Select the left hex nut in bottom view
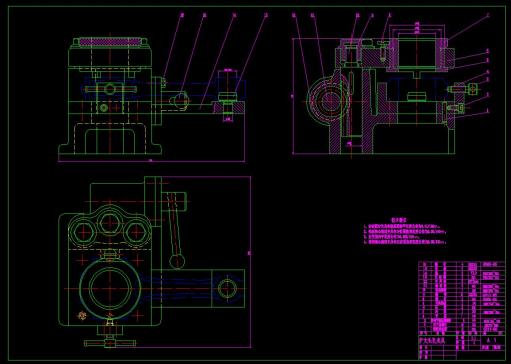Screen dimensions: 511x364 tap(83, 232)
